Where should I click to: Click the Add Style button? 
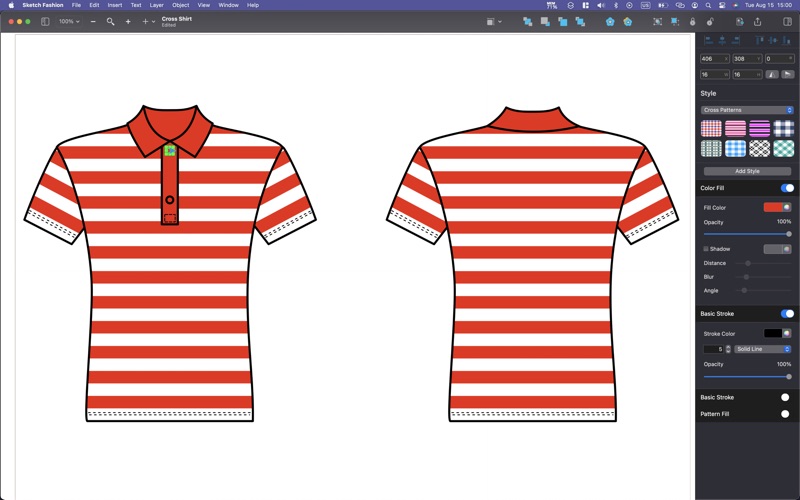coord(747,171)
